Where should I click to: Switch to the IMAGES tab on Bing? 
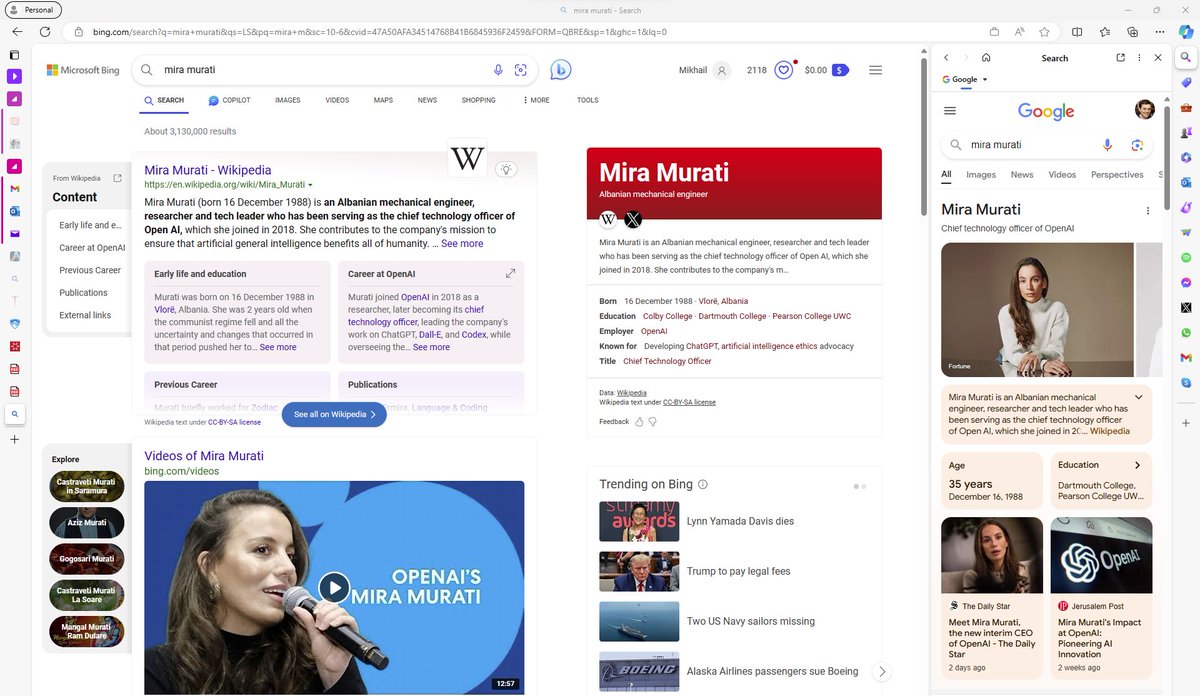point(289,100)
